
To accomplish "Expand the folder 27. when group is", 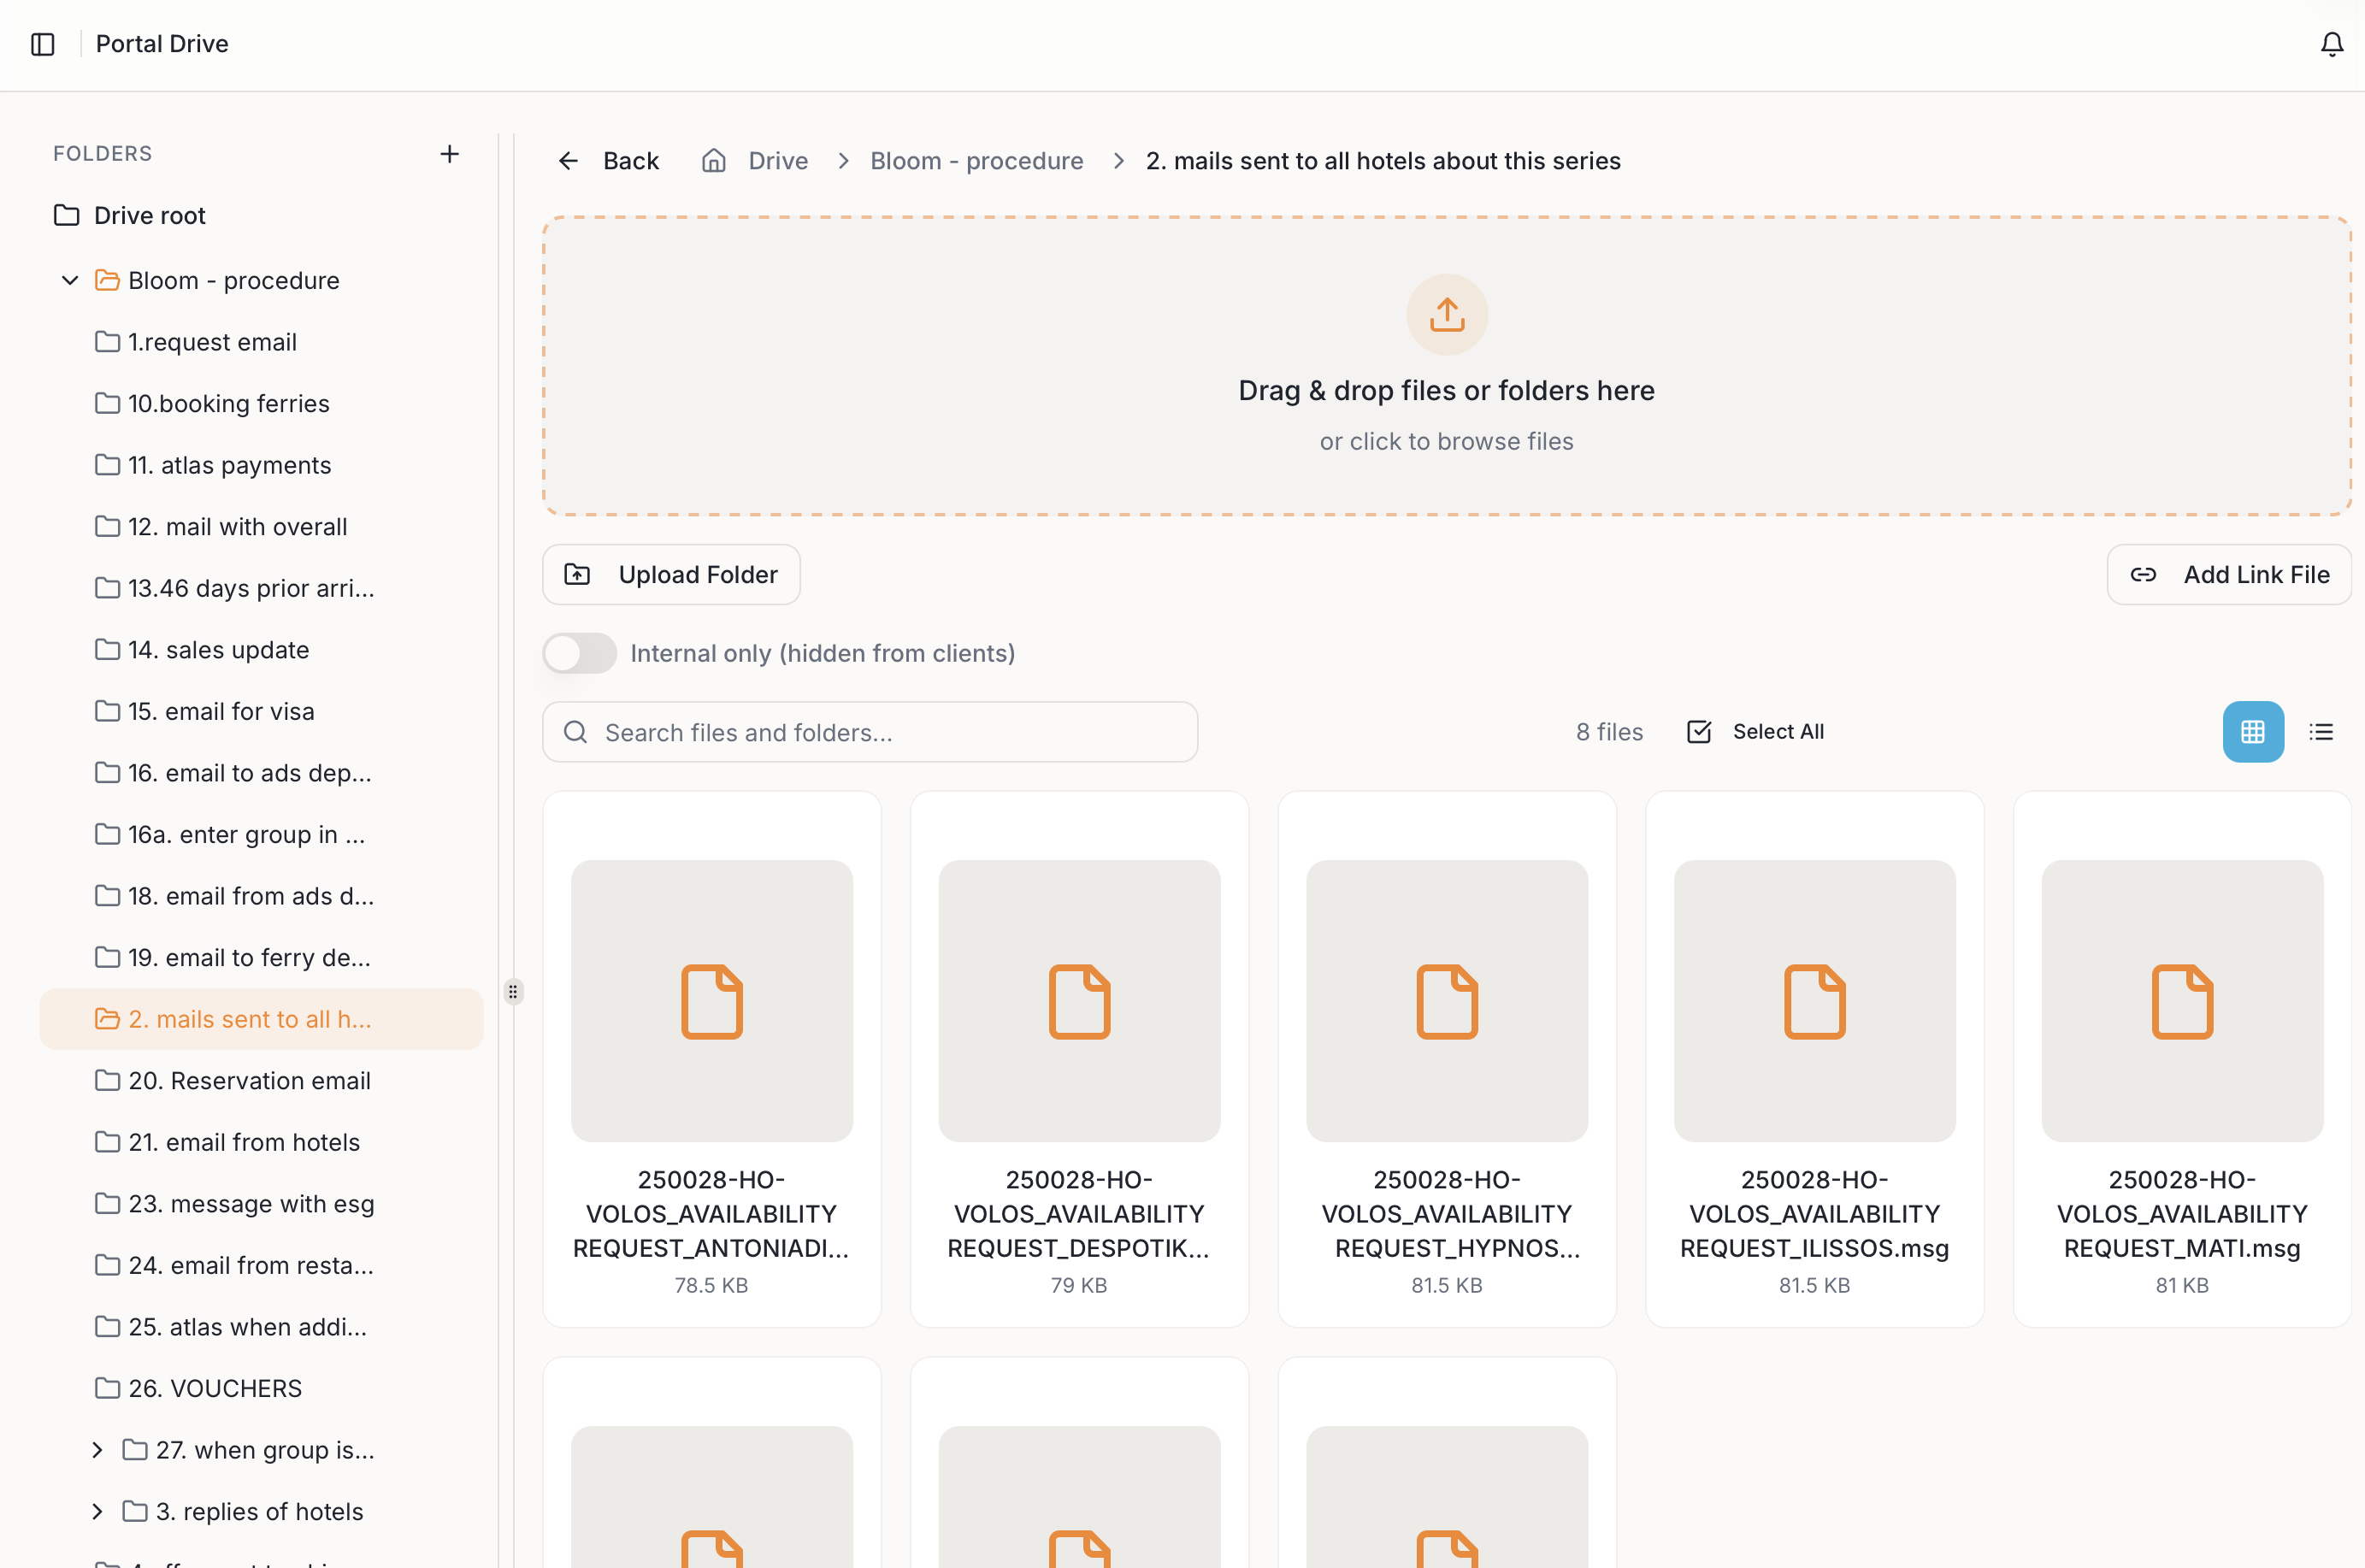I will click(97, 1449).
